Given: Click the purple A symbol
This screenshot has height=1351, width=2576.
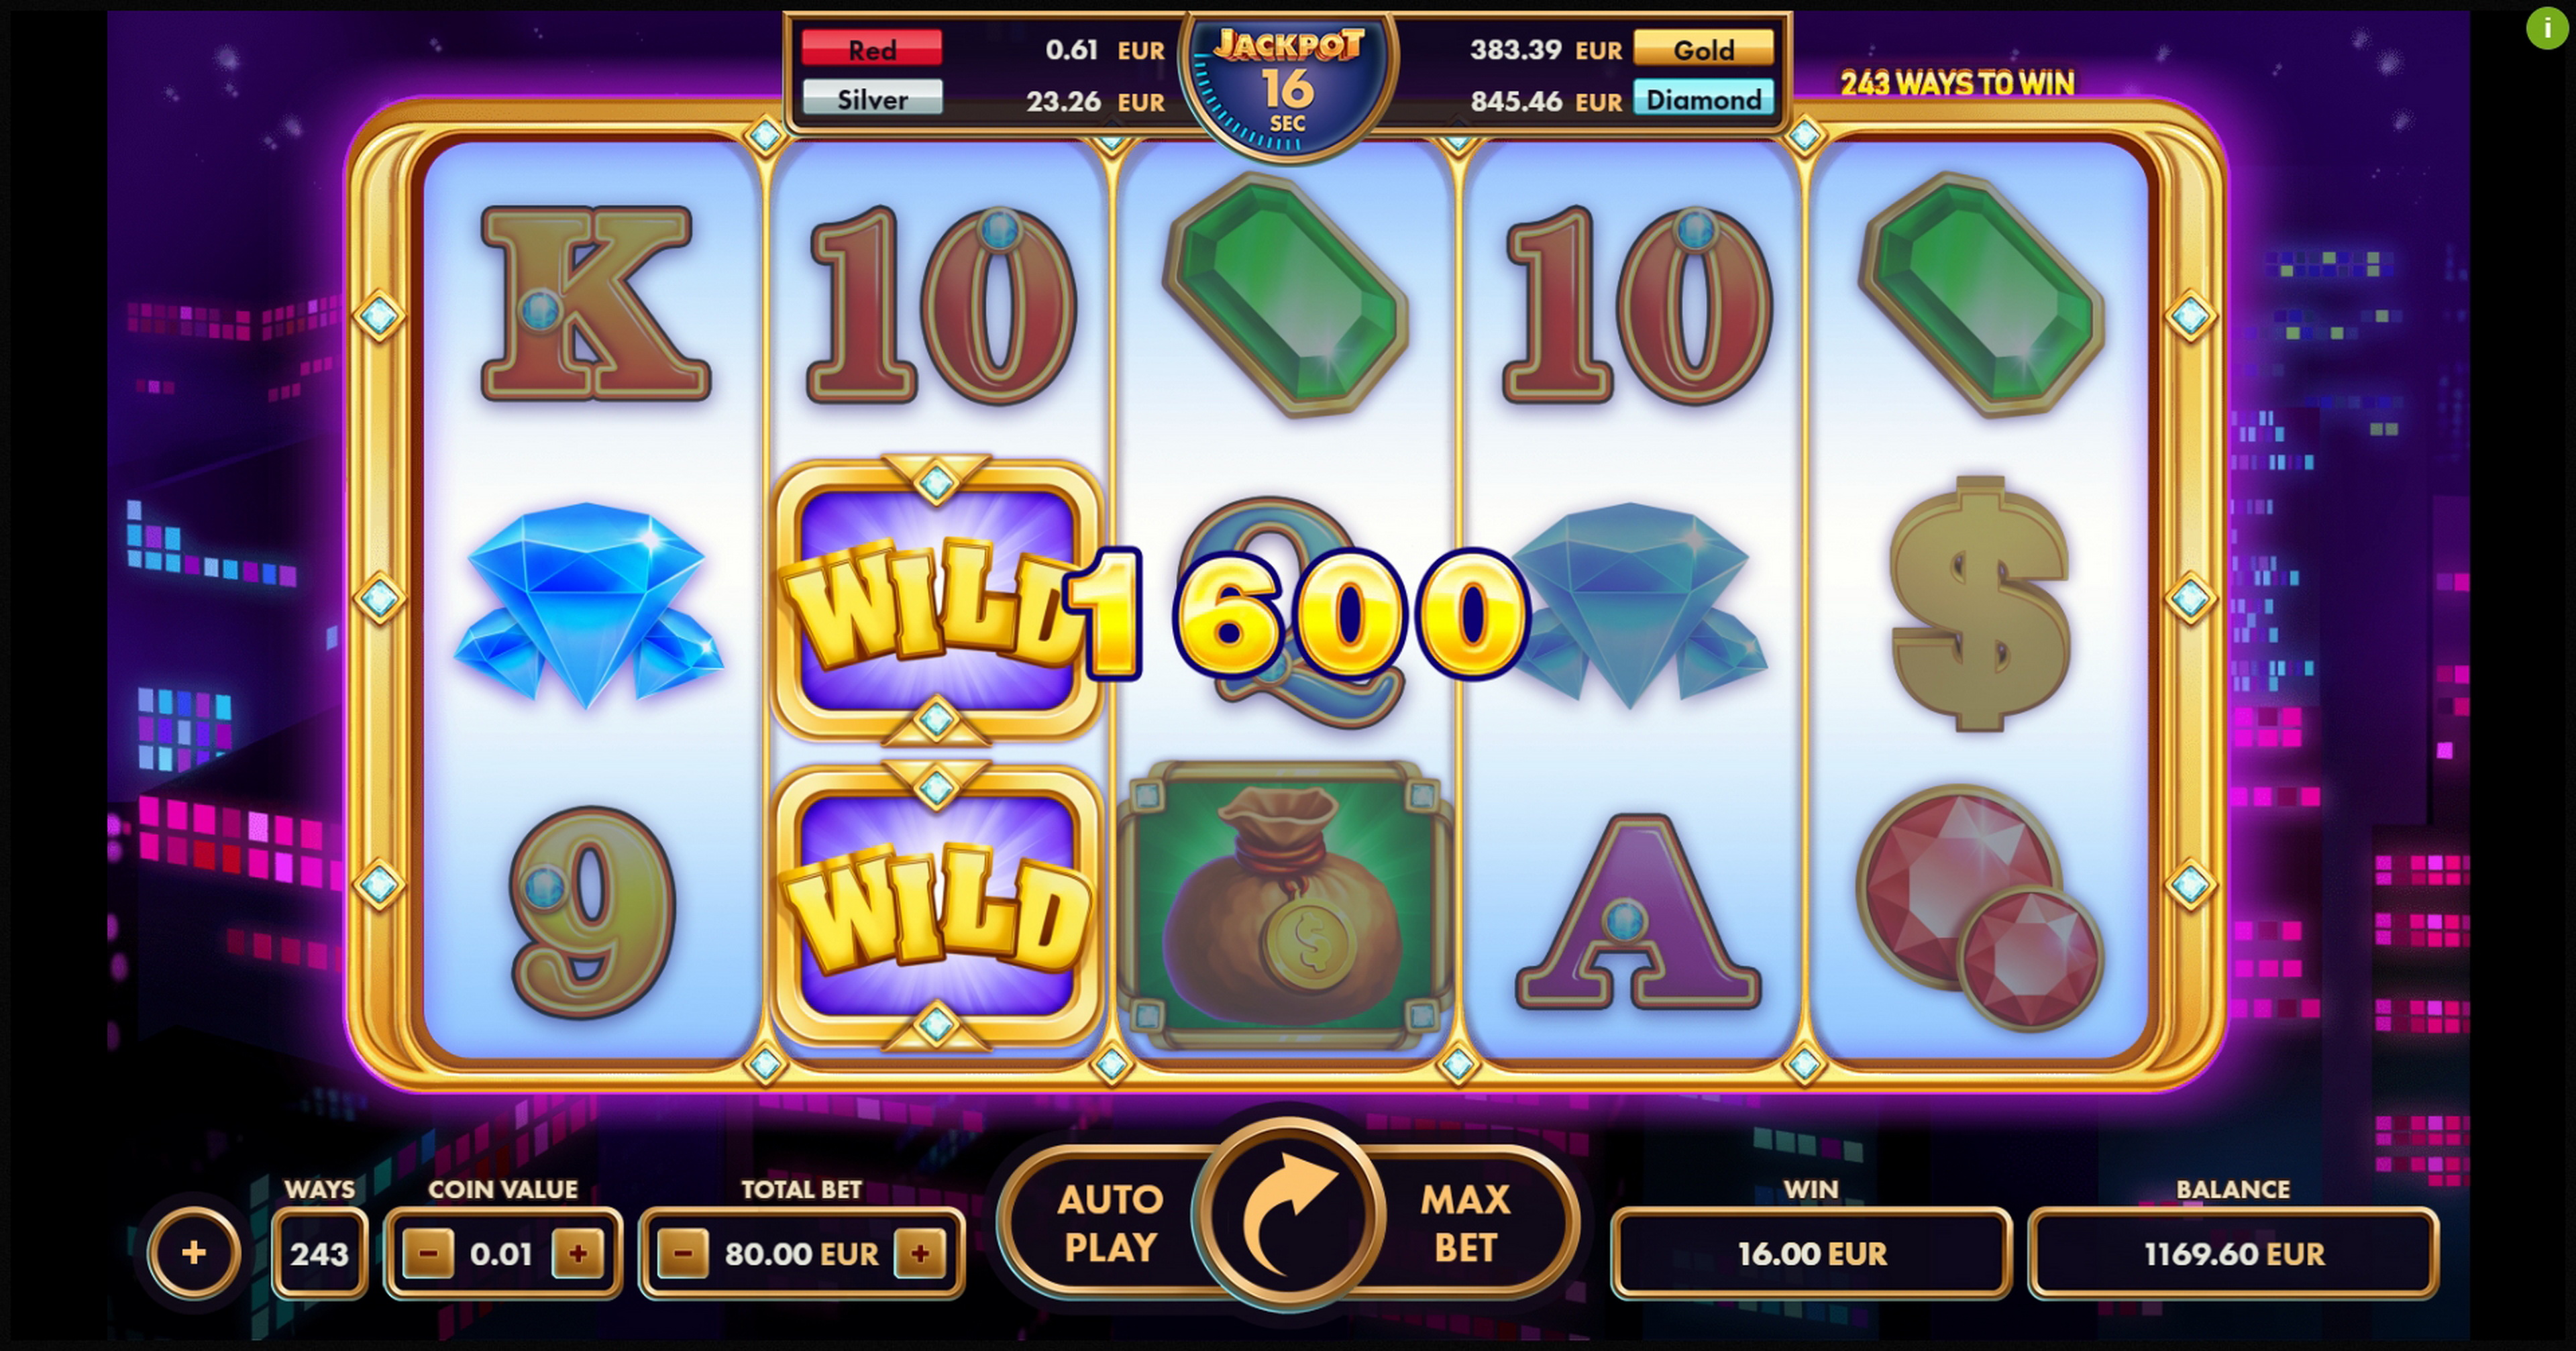Looking at the screenshot, I should point(1637,910).
